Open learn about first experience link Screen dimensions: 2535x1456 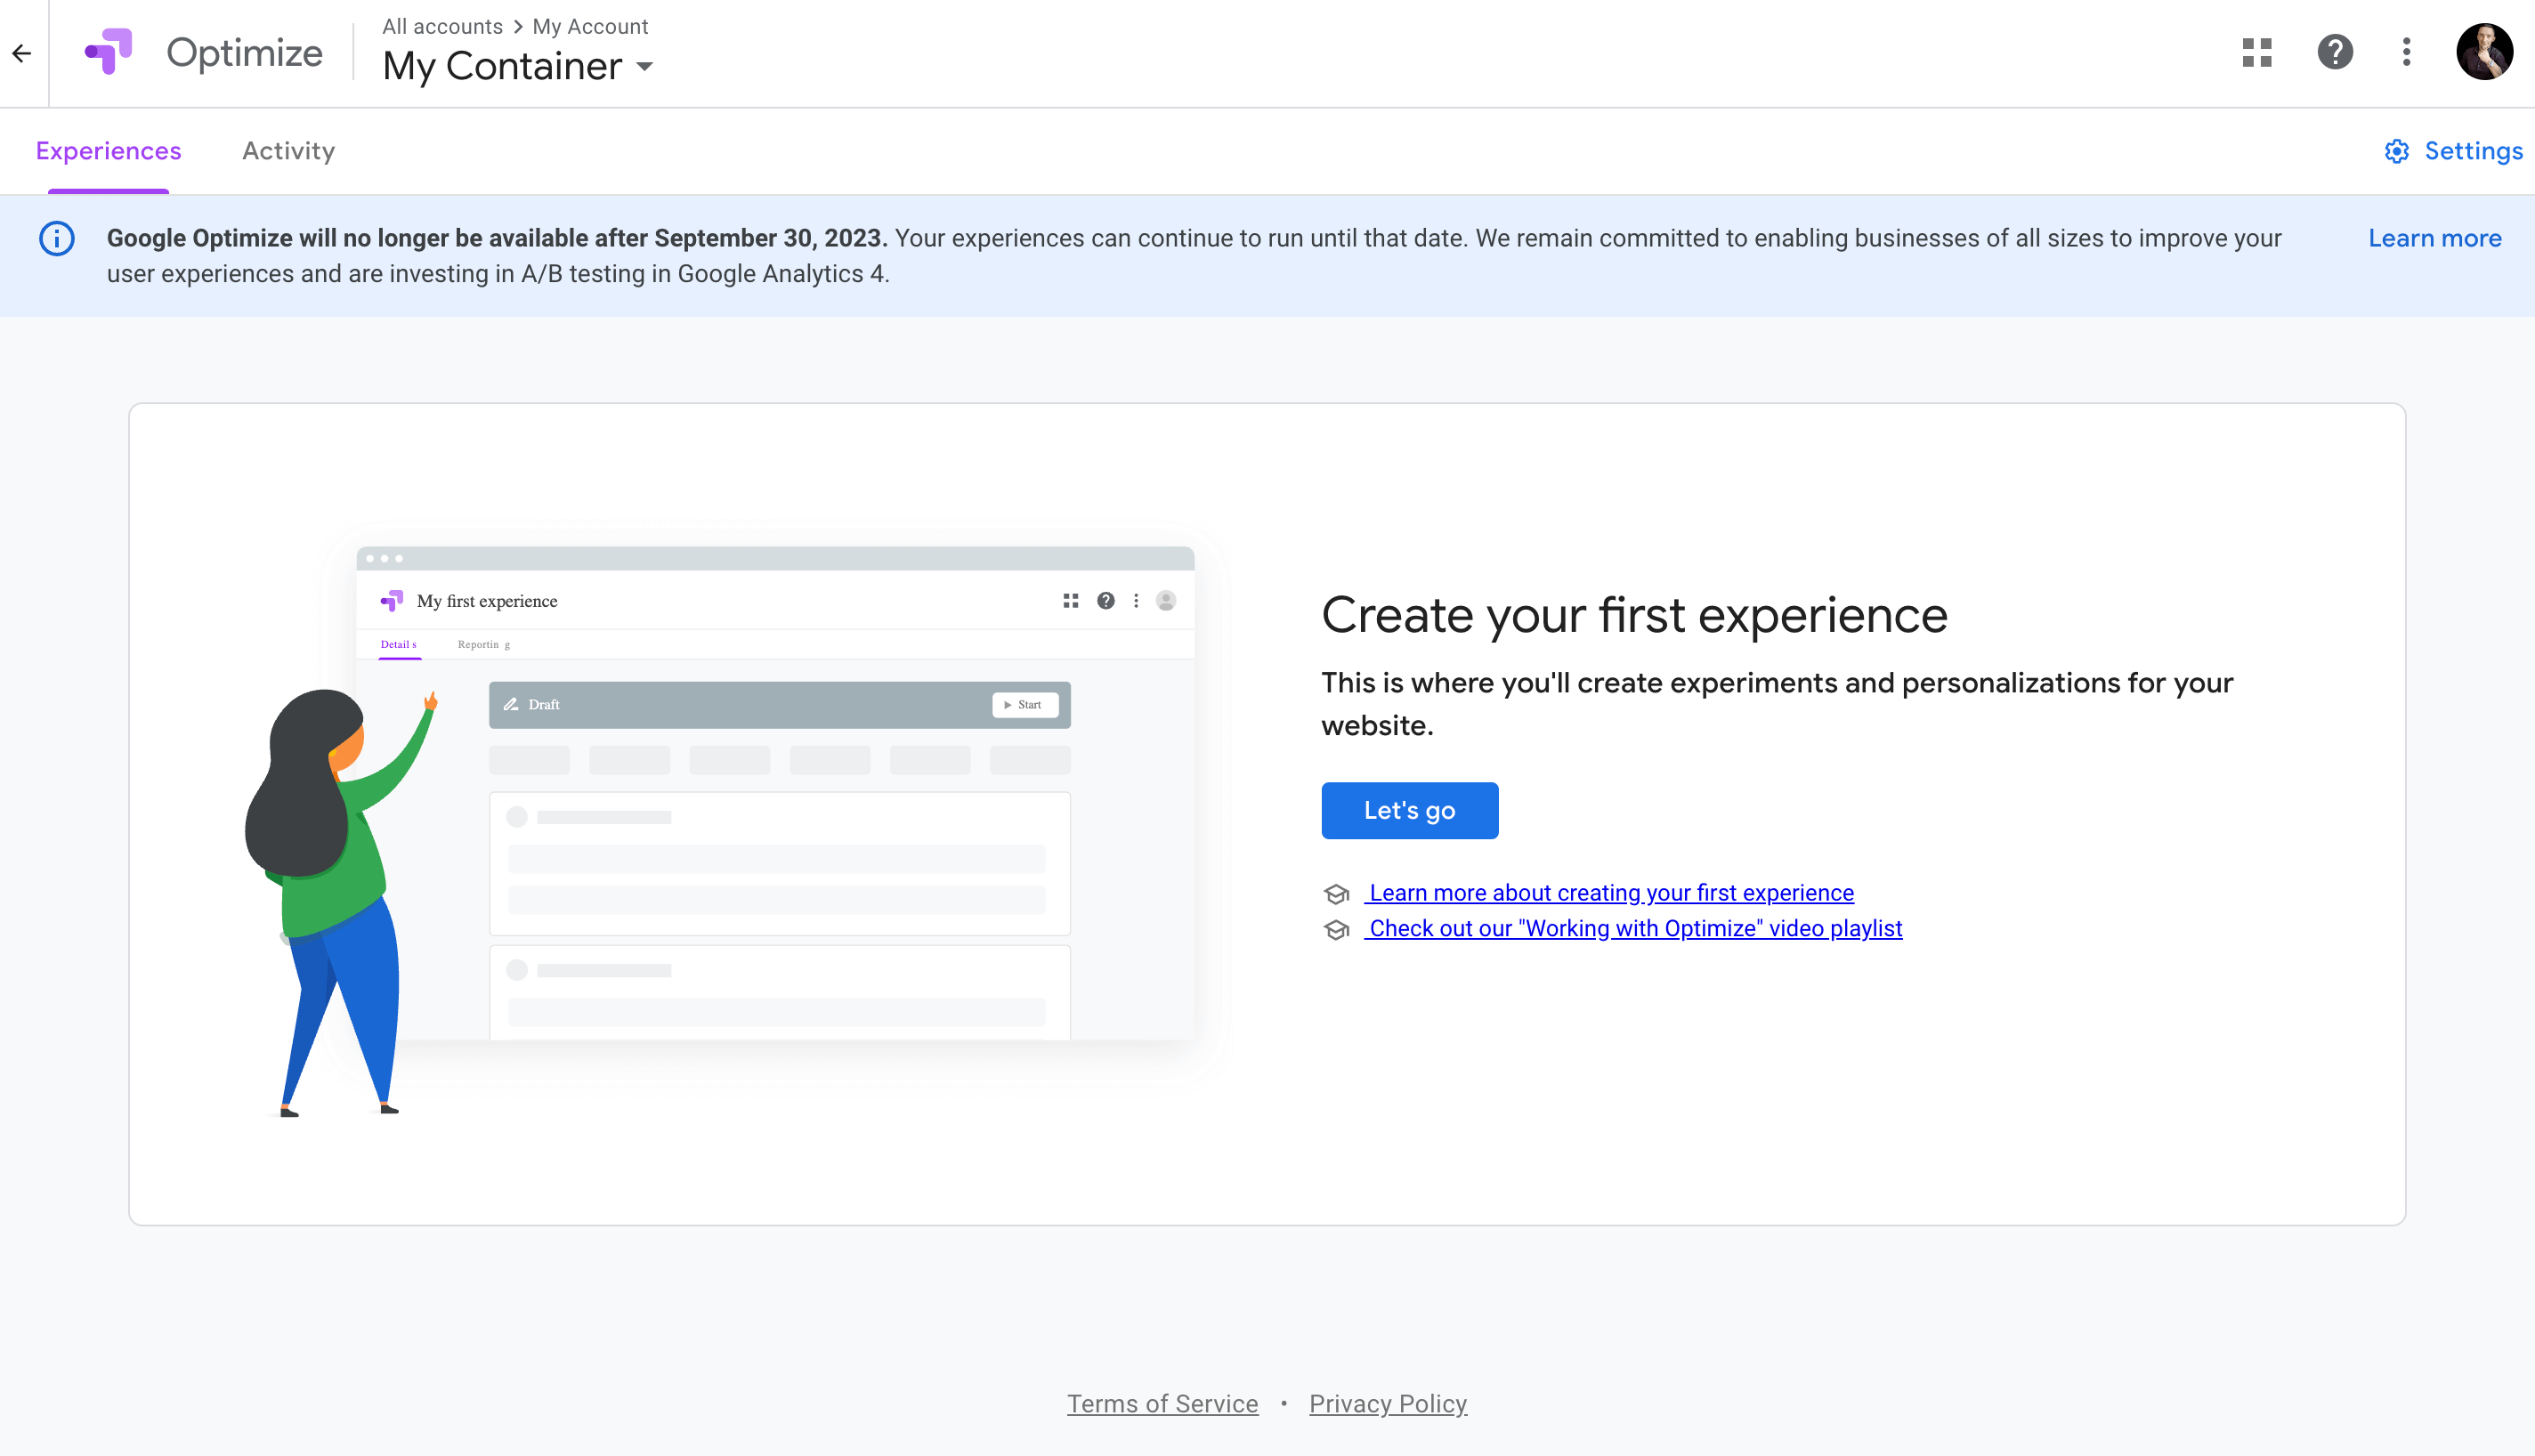point(1608,894)
